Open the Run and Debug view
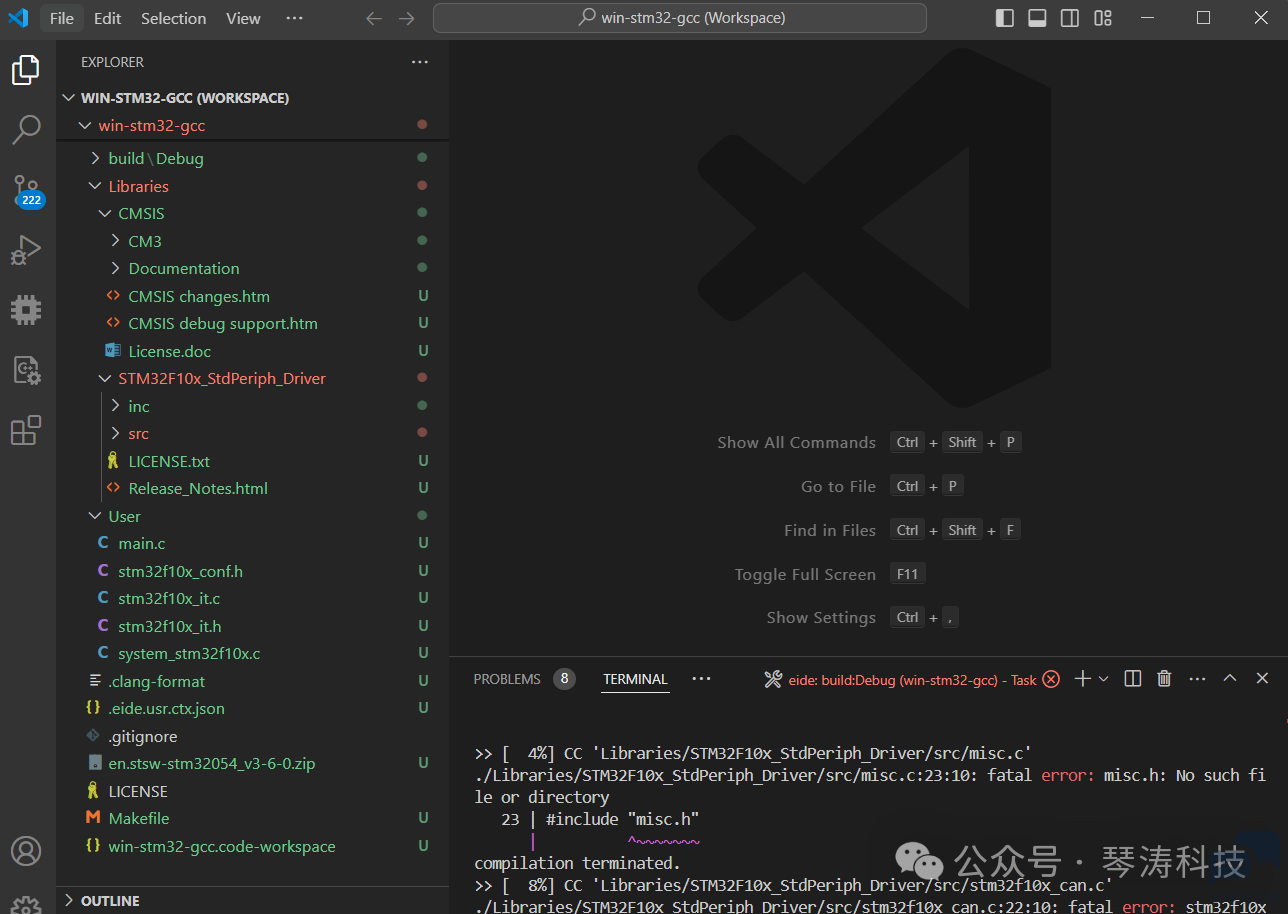Image resolution: width=1288 pixels, height=914 pixels. [25, 250]
